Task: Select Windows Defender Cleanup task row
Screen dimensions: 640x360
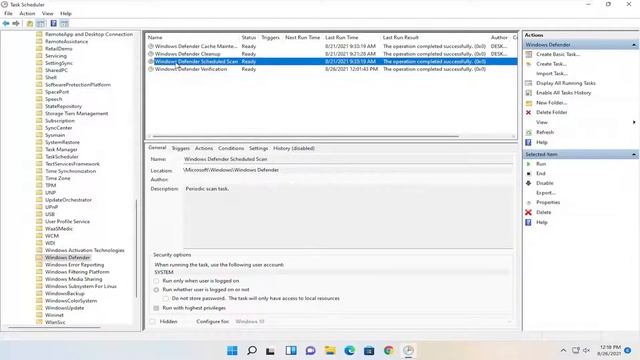Action: 331,54
